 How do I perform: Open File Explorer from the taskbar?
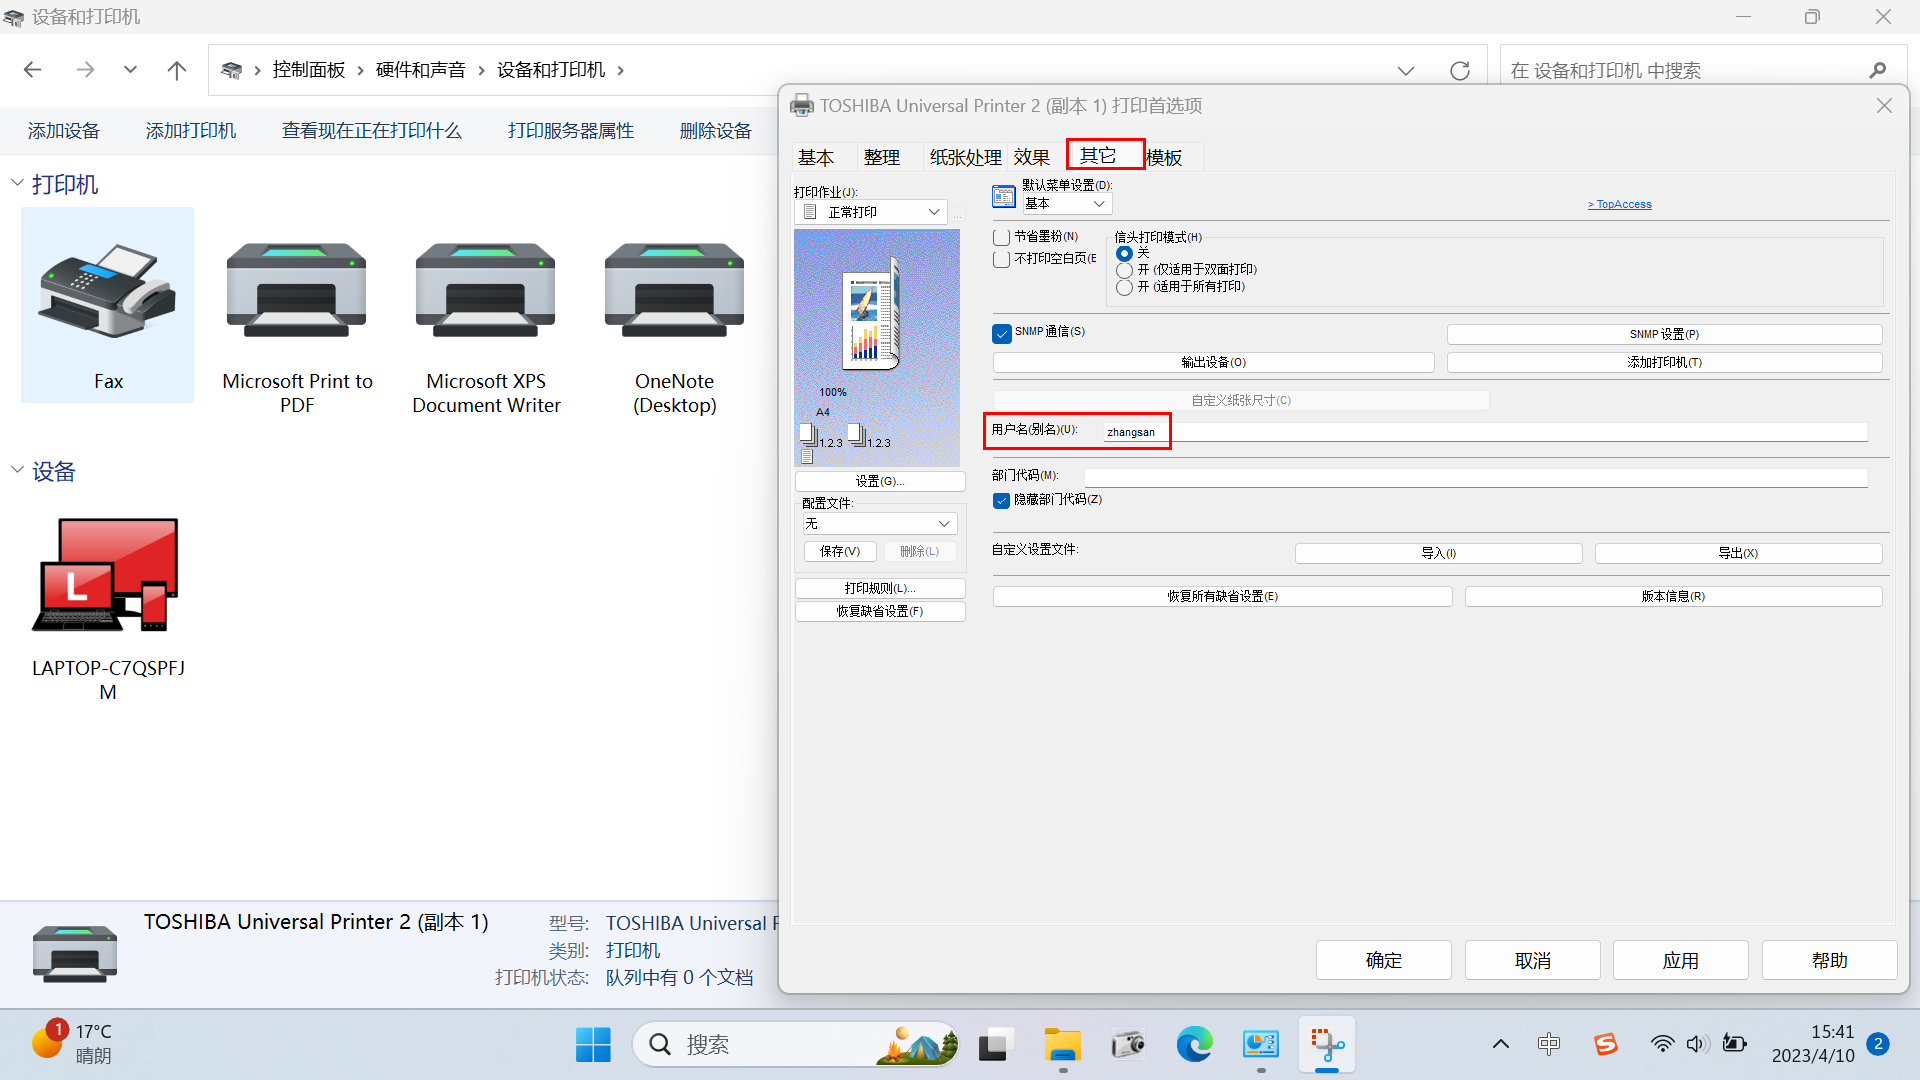[x=1062, y=1043]
